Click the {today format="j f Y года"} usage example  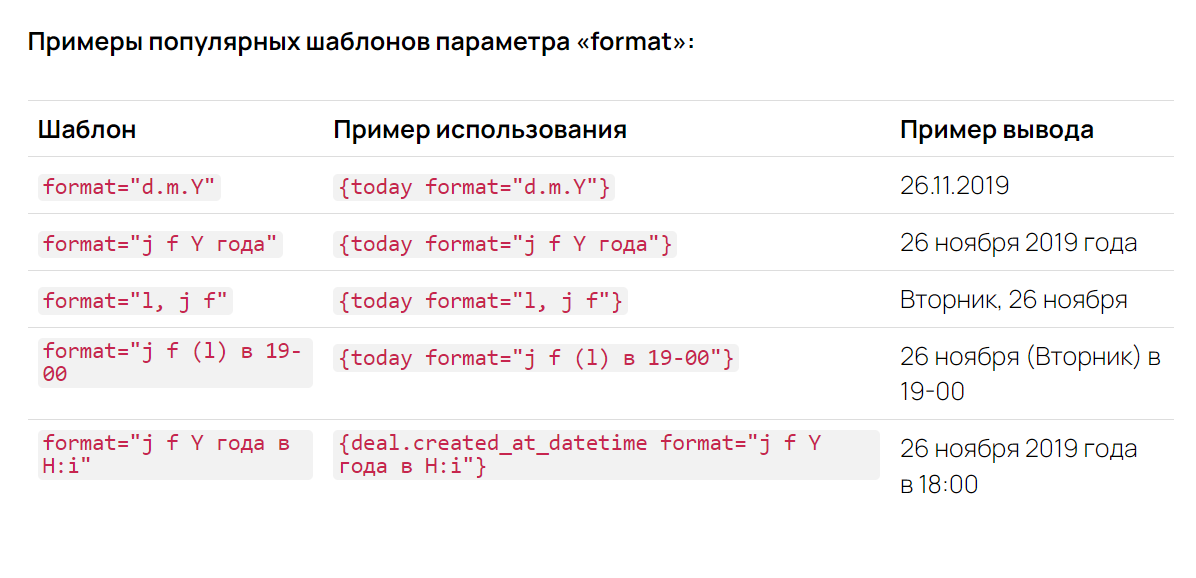point(505,244)
